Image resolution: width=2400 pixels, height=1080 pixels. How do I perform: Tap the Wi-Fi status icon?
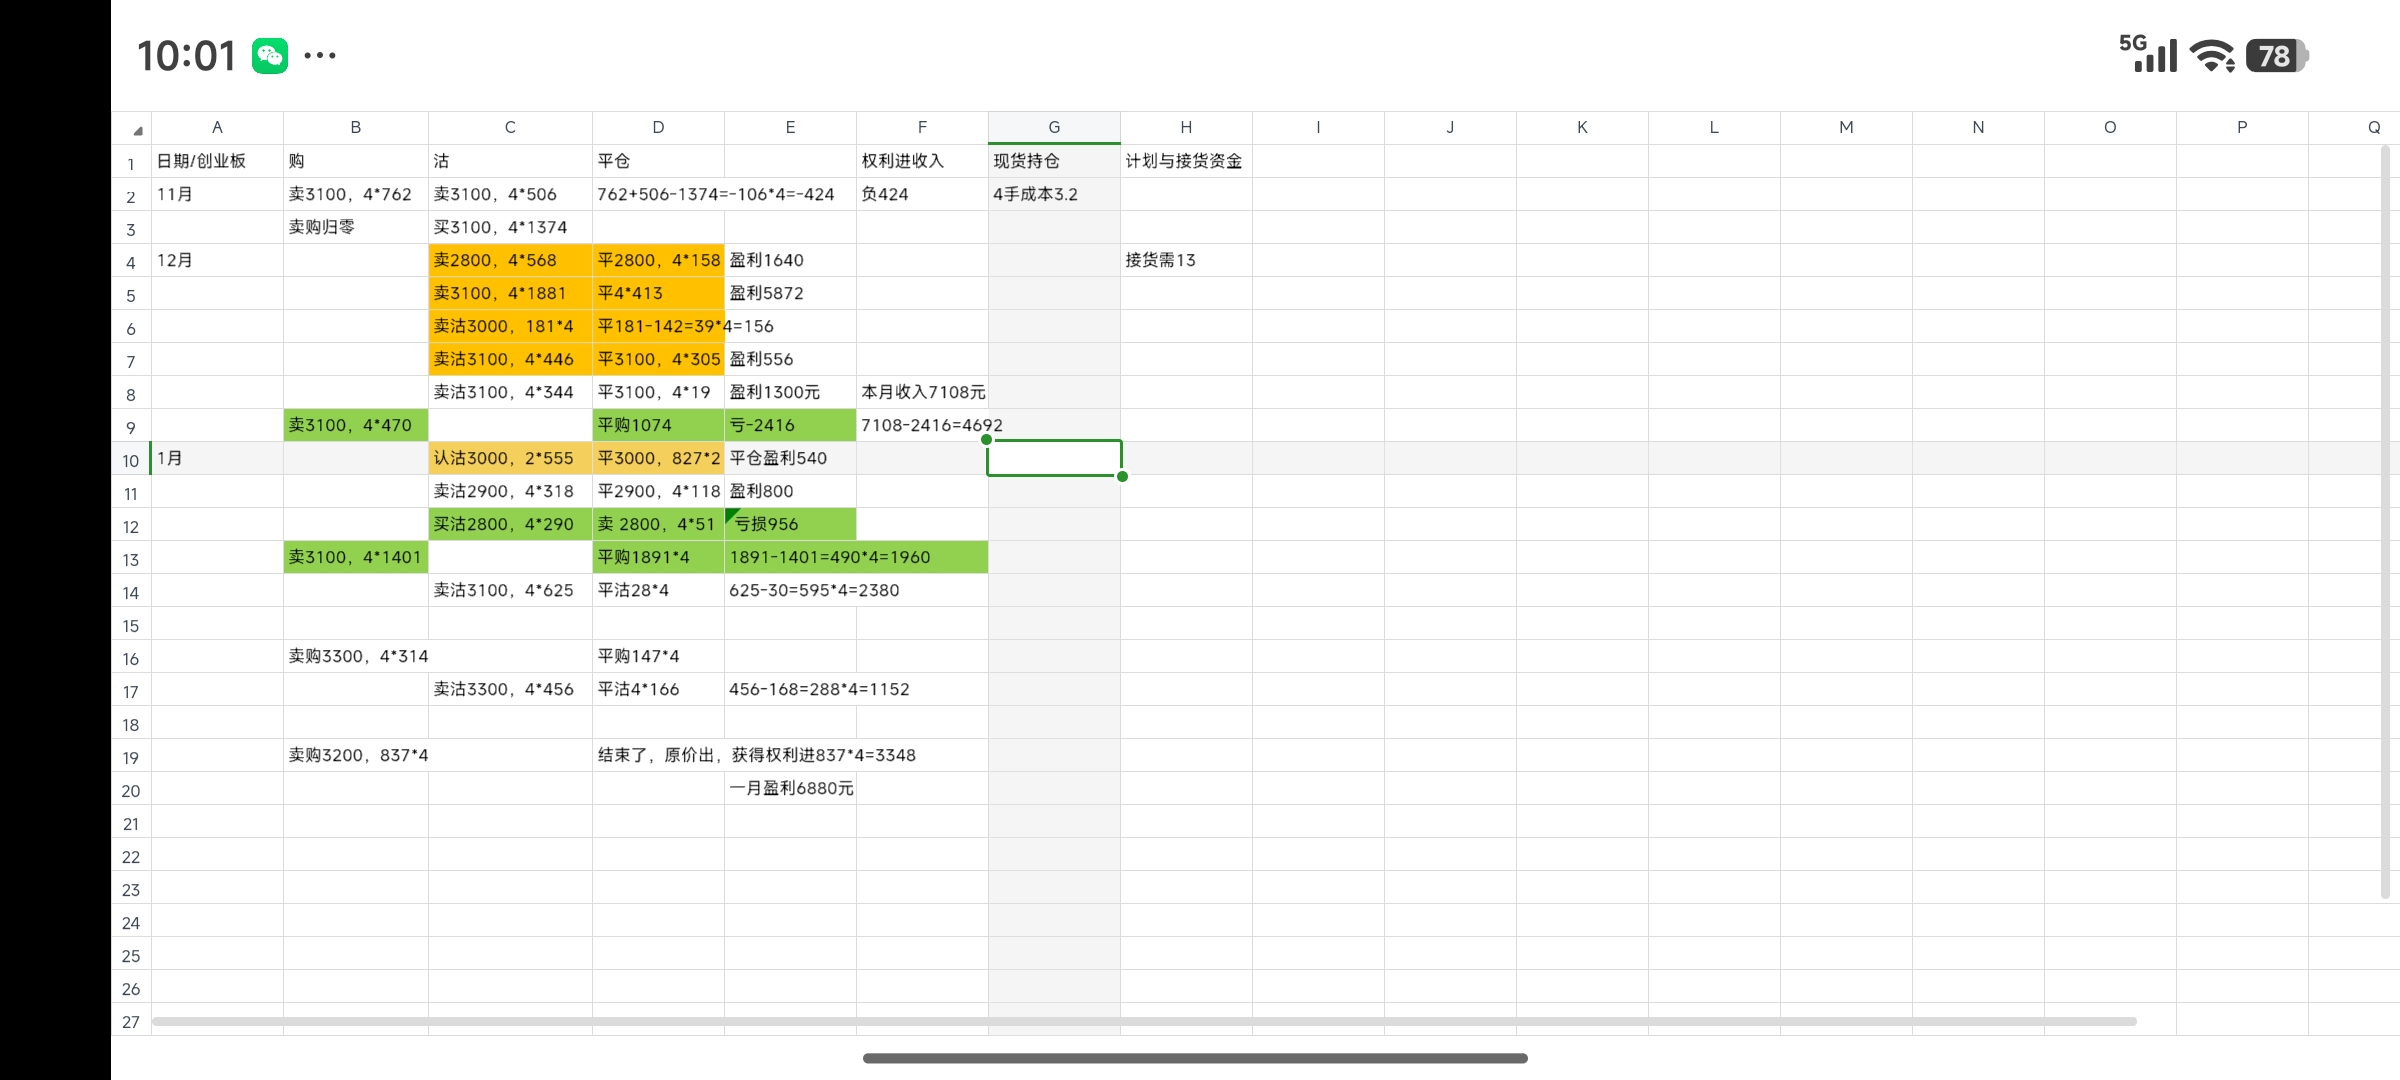pos(2212,56)
